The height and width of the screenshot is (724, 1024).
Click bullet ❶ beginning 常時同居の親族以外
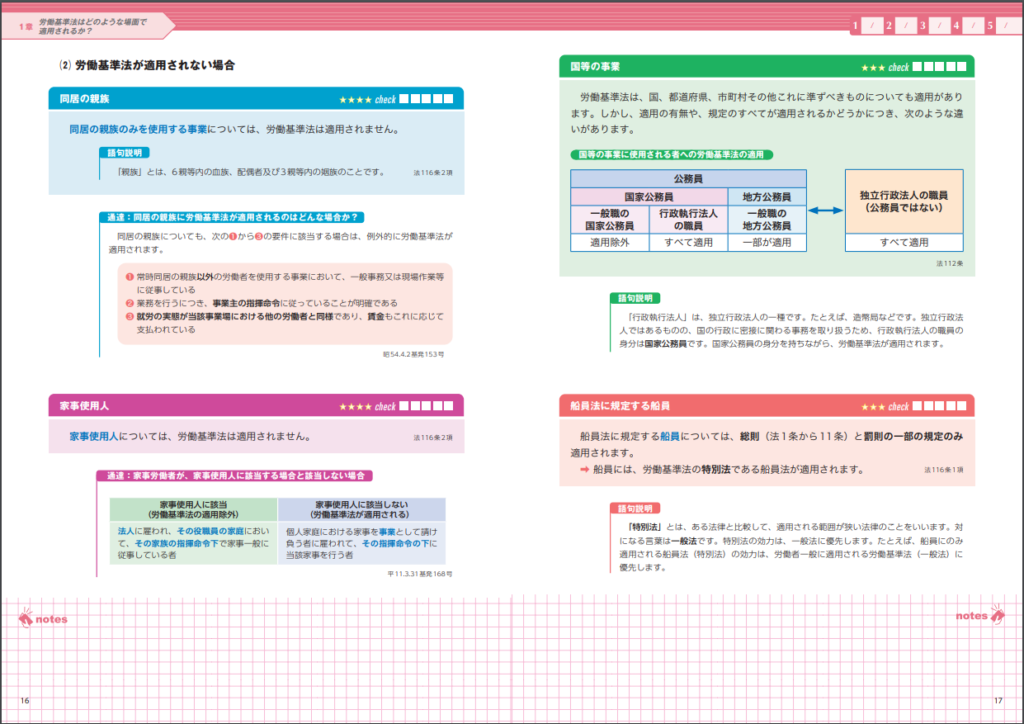click(x=129, y=277)
